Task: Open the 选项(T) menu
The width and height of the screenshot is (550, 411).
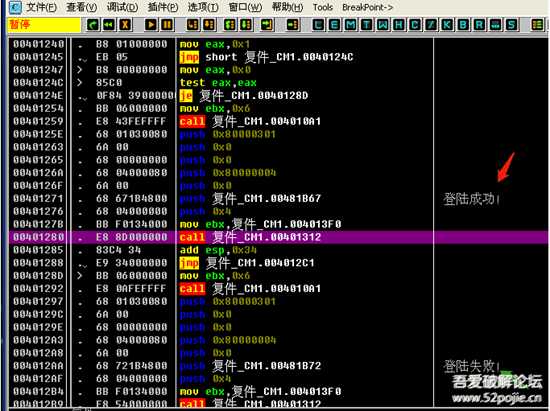Action: click(203, 7)
